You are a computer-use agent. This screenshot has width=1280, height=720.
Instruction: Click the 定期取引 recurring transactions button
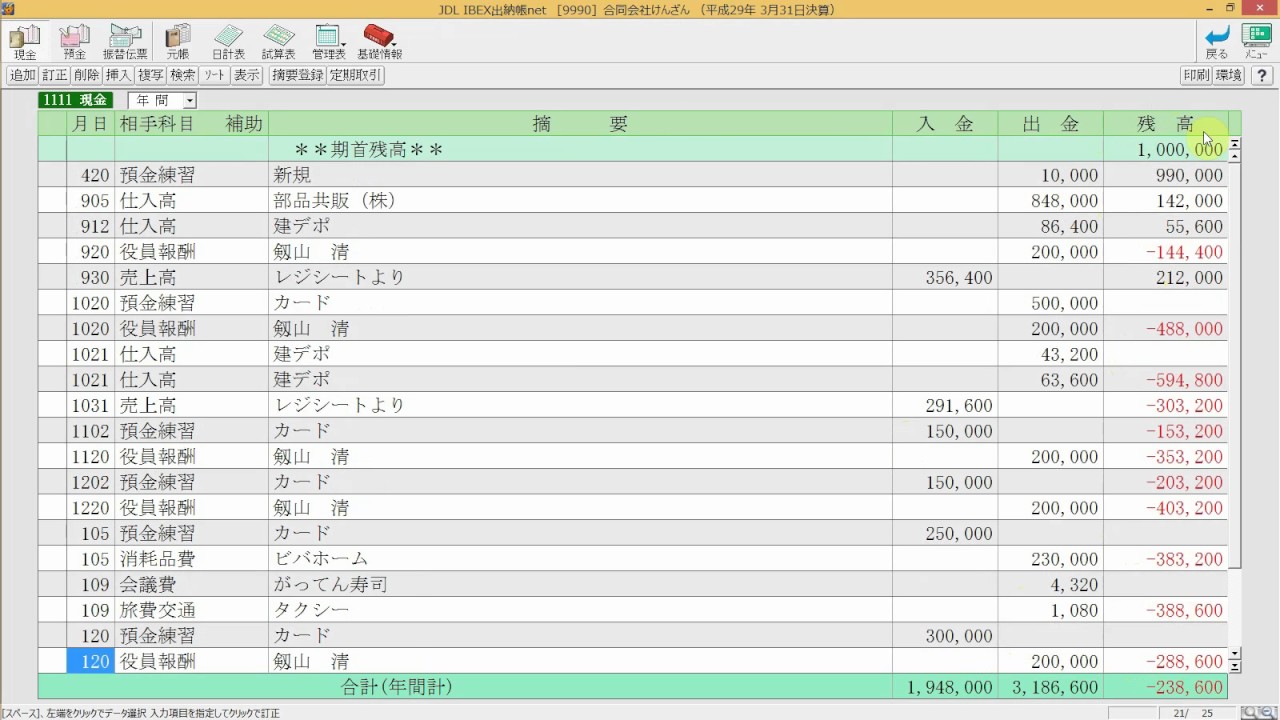tap(355, 75)
